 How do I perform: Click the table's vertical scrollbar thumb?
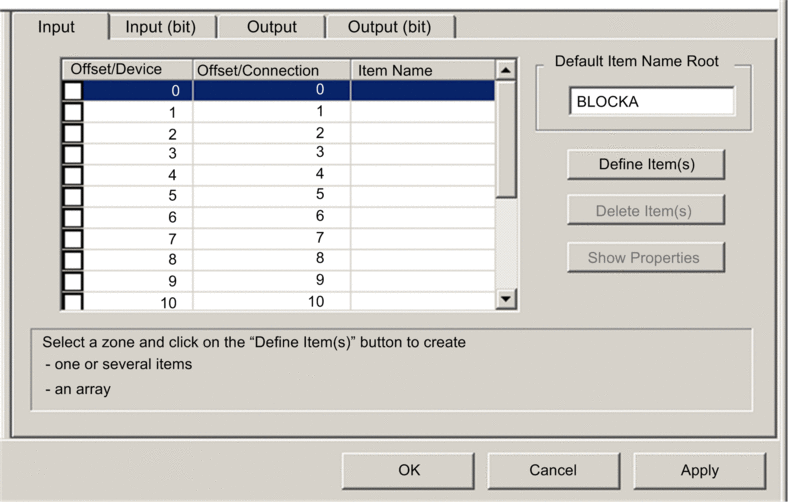click(506, 140)
